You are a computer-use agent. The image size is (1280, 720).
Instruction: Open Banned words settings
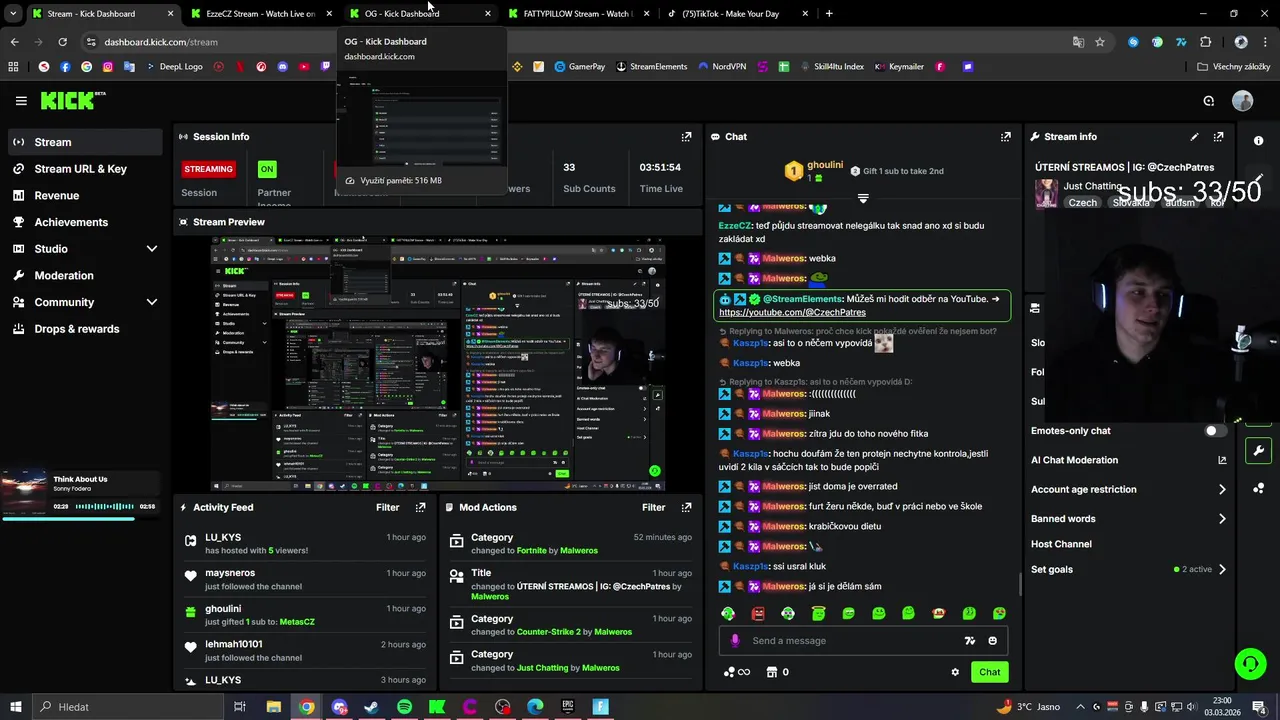tap(1129, 519)
